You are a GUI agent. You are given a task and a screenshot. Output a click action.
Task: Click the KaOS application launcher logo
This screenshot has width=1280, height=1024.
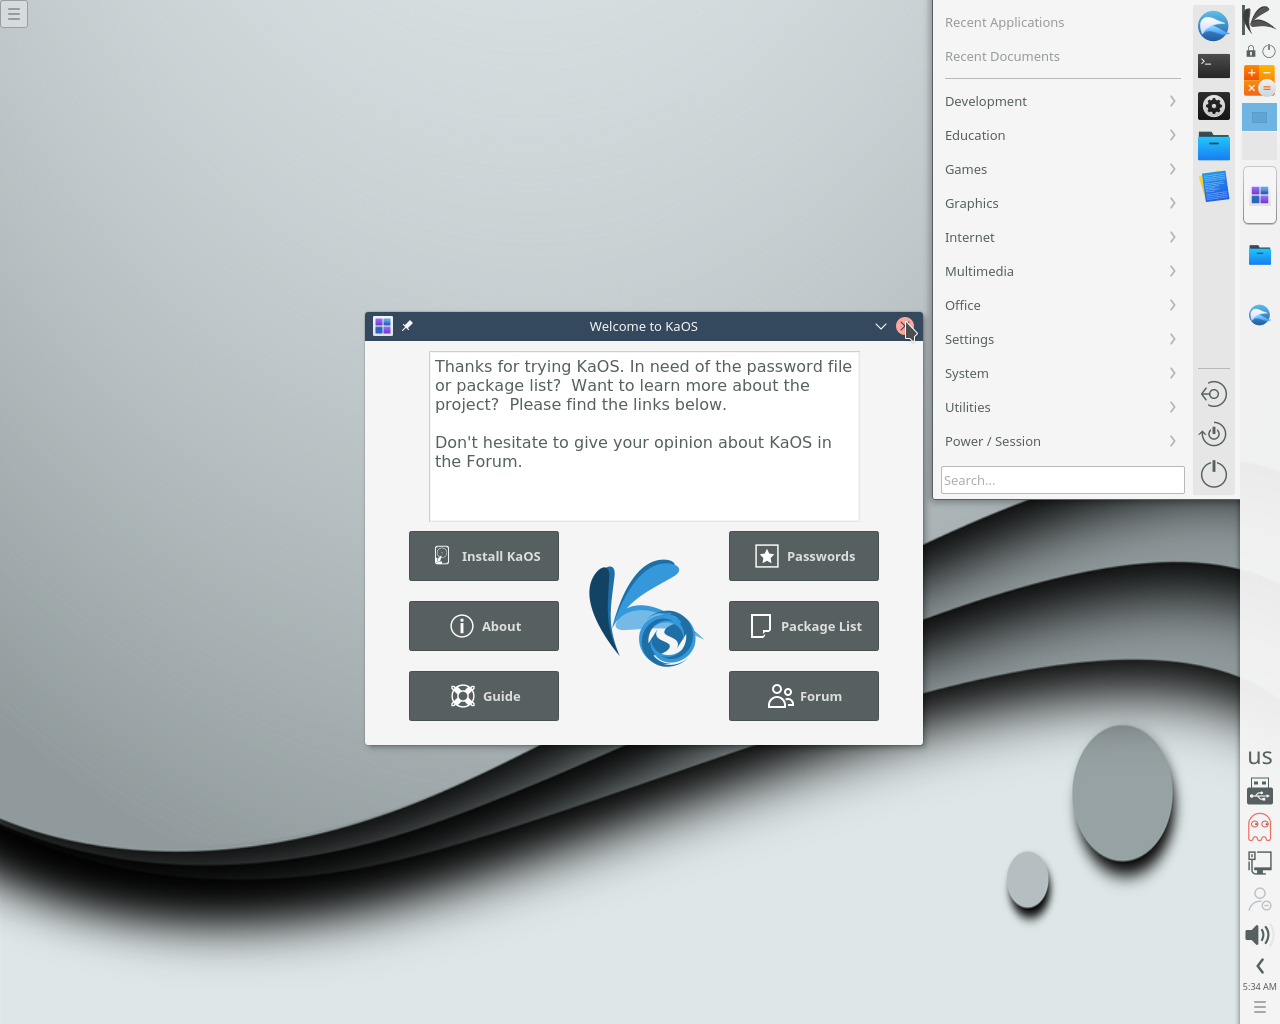tap(1259, 20)
